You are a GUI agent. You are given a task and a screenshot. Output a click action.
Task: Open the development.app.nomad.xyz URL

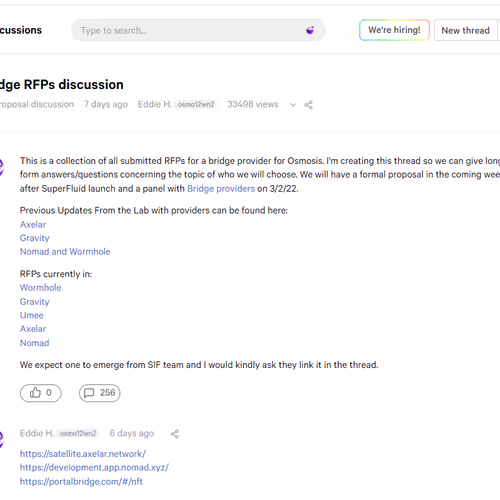[94, 467]
